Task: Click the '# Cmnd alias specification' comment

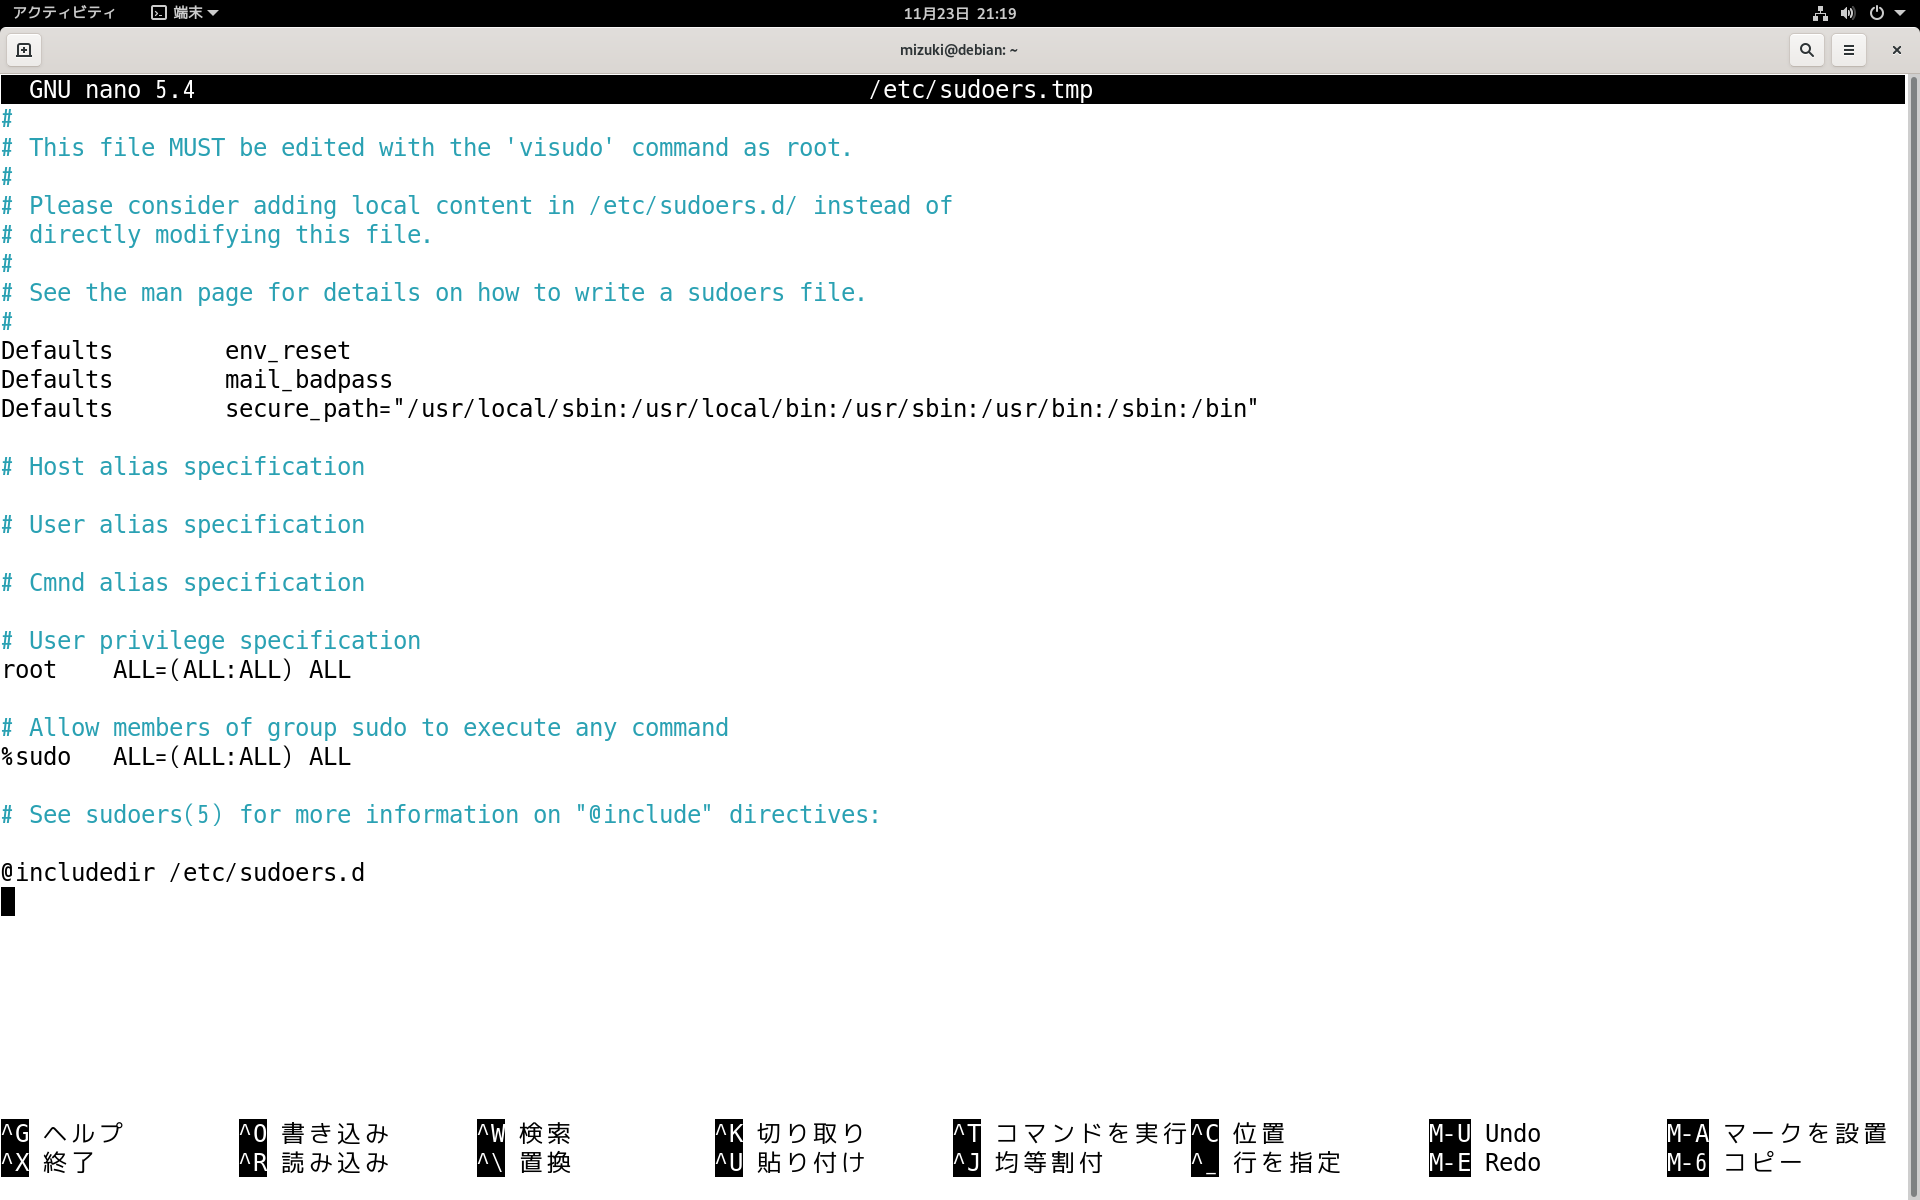Action: tap(183, 583)
